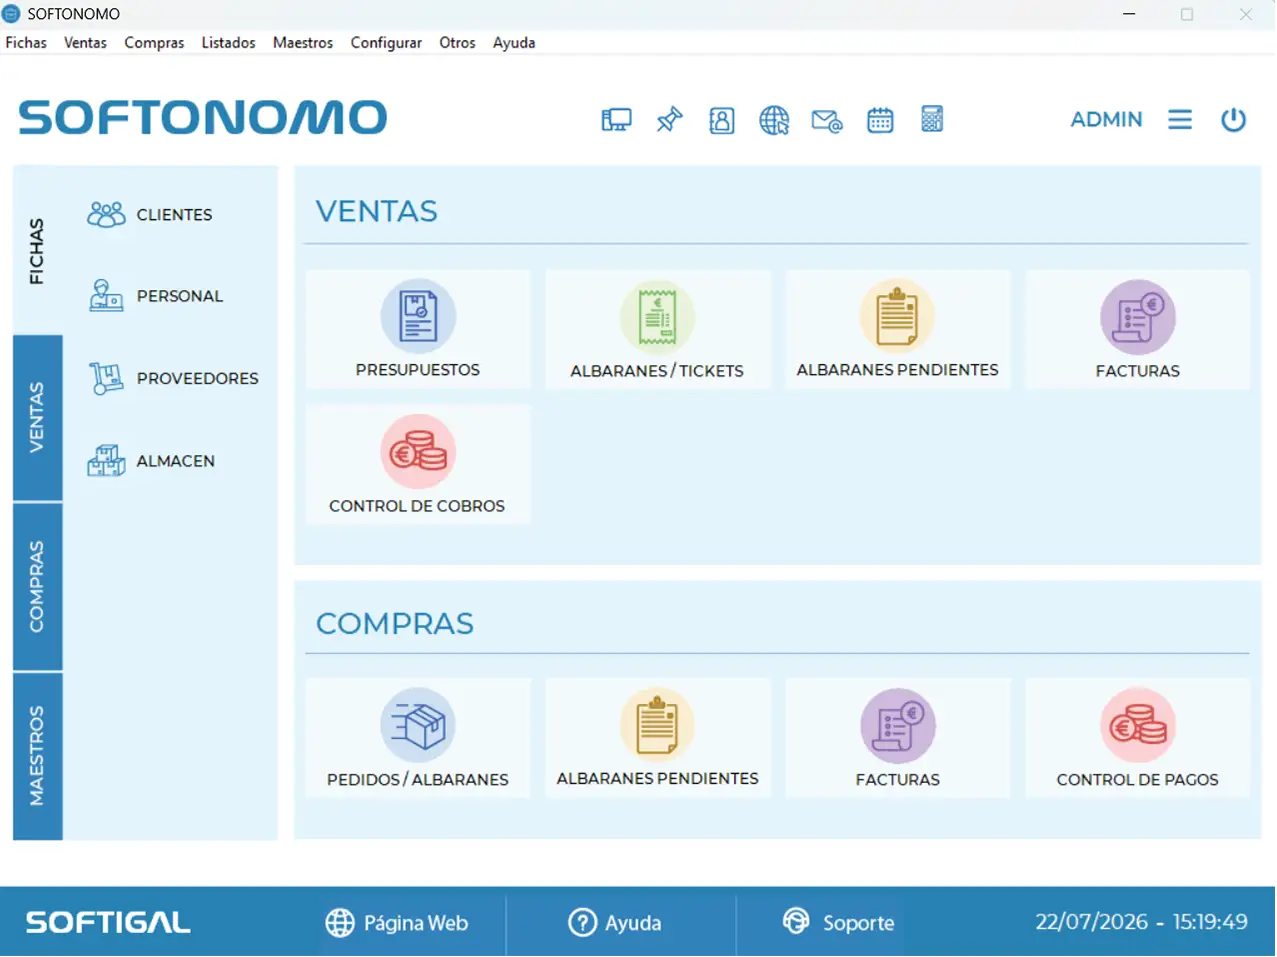1277x957 pixels.
Task: Select the vertical FICHAS tab
Action: [37, 250]
